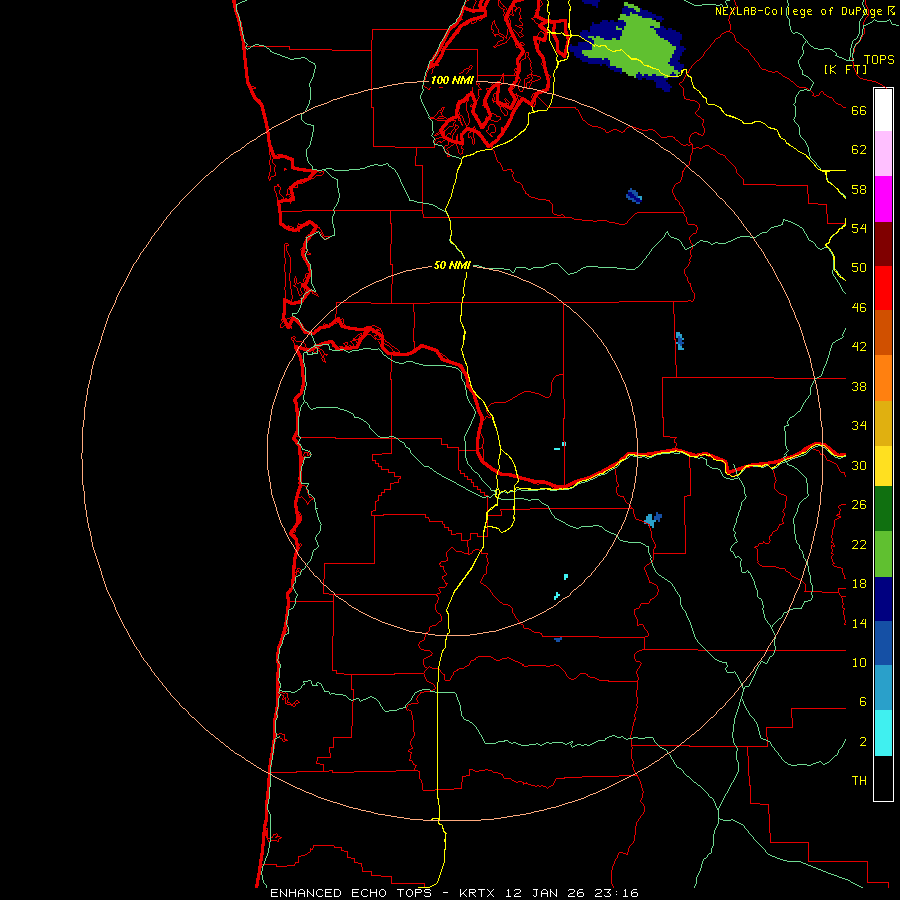The image size is (900, 900).
Task: Click the '[K FT]' units label
Action: coord(845,70)
